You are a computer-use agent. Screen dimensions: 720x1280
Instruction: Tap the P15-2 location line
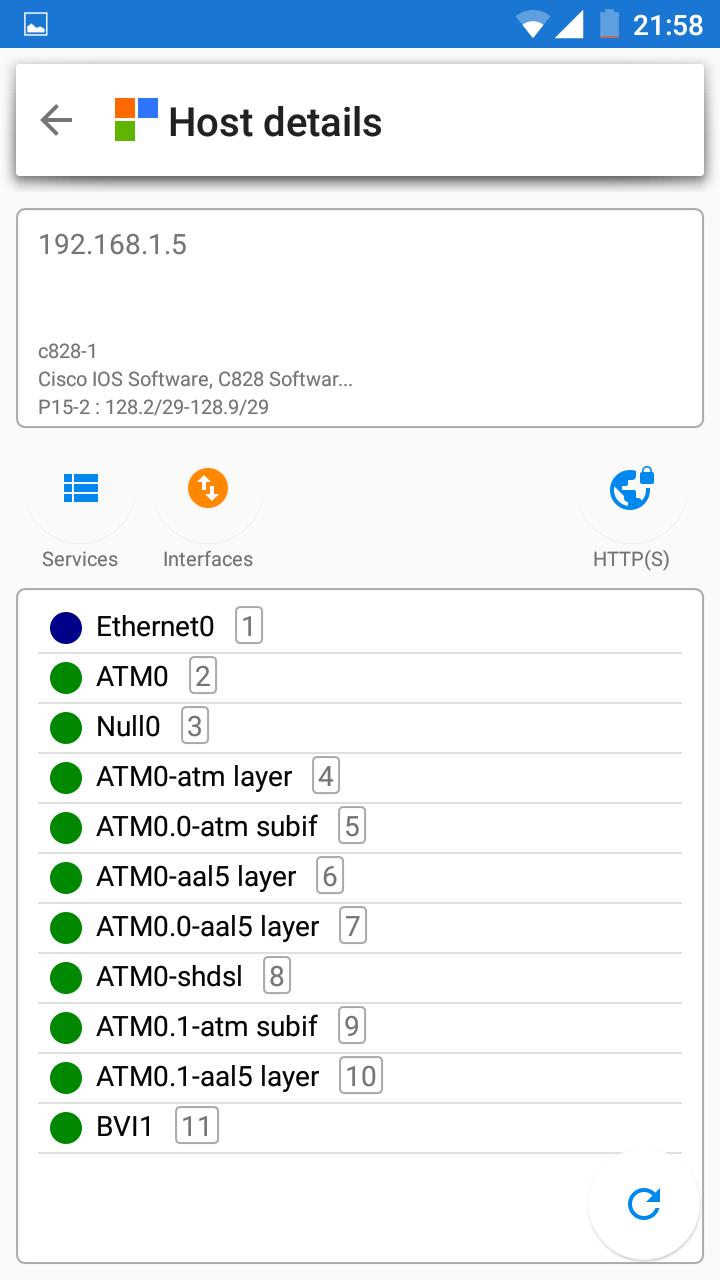[x=153, y=408]
